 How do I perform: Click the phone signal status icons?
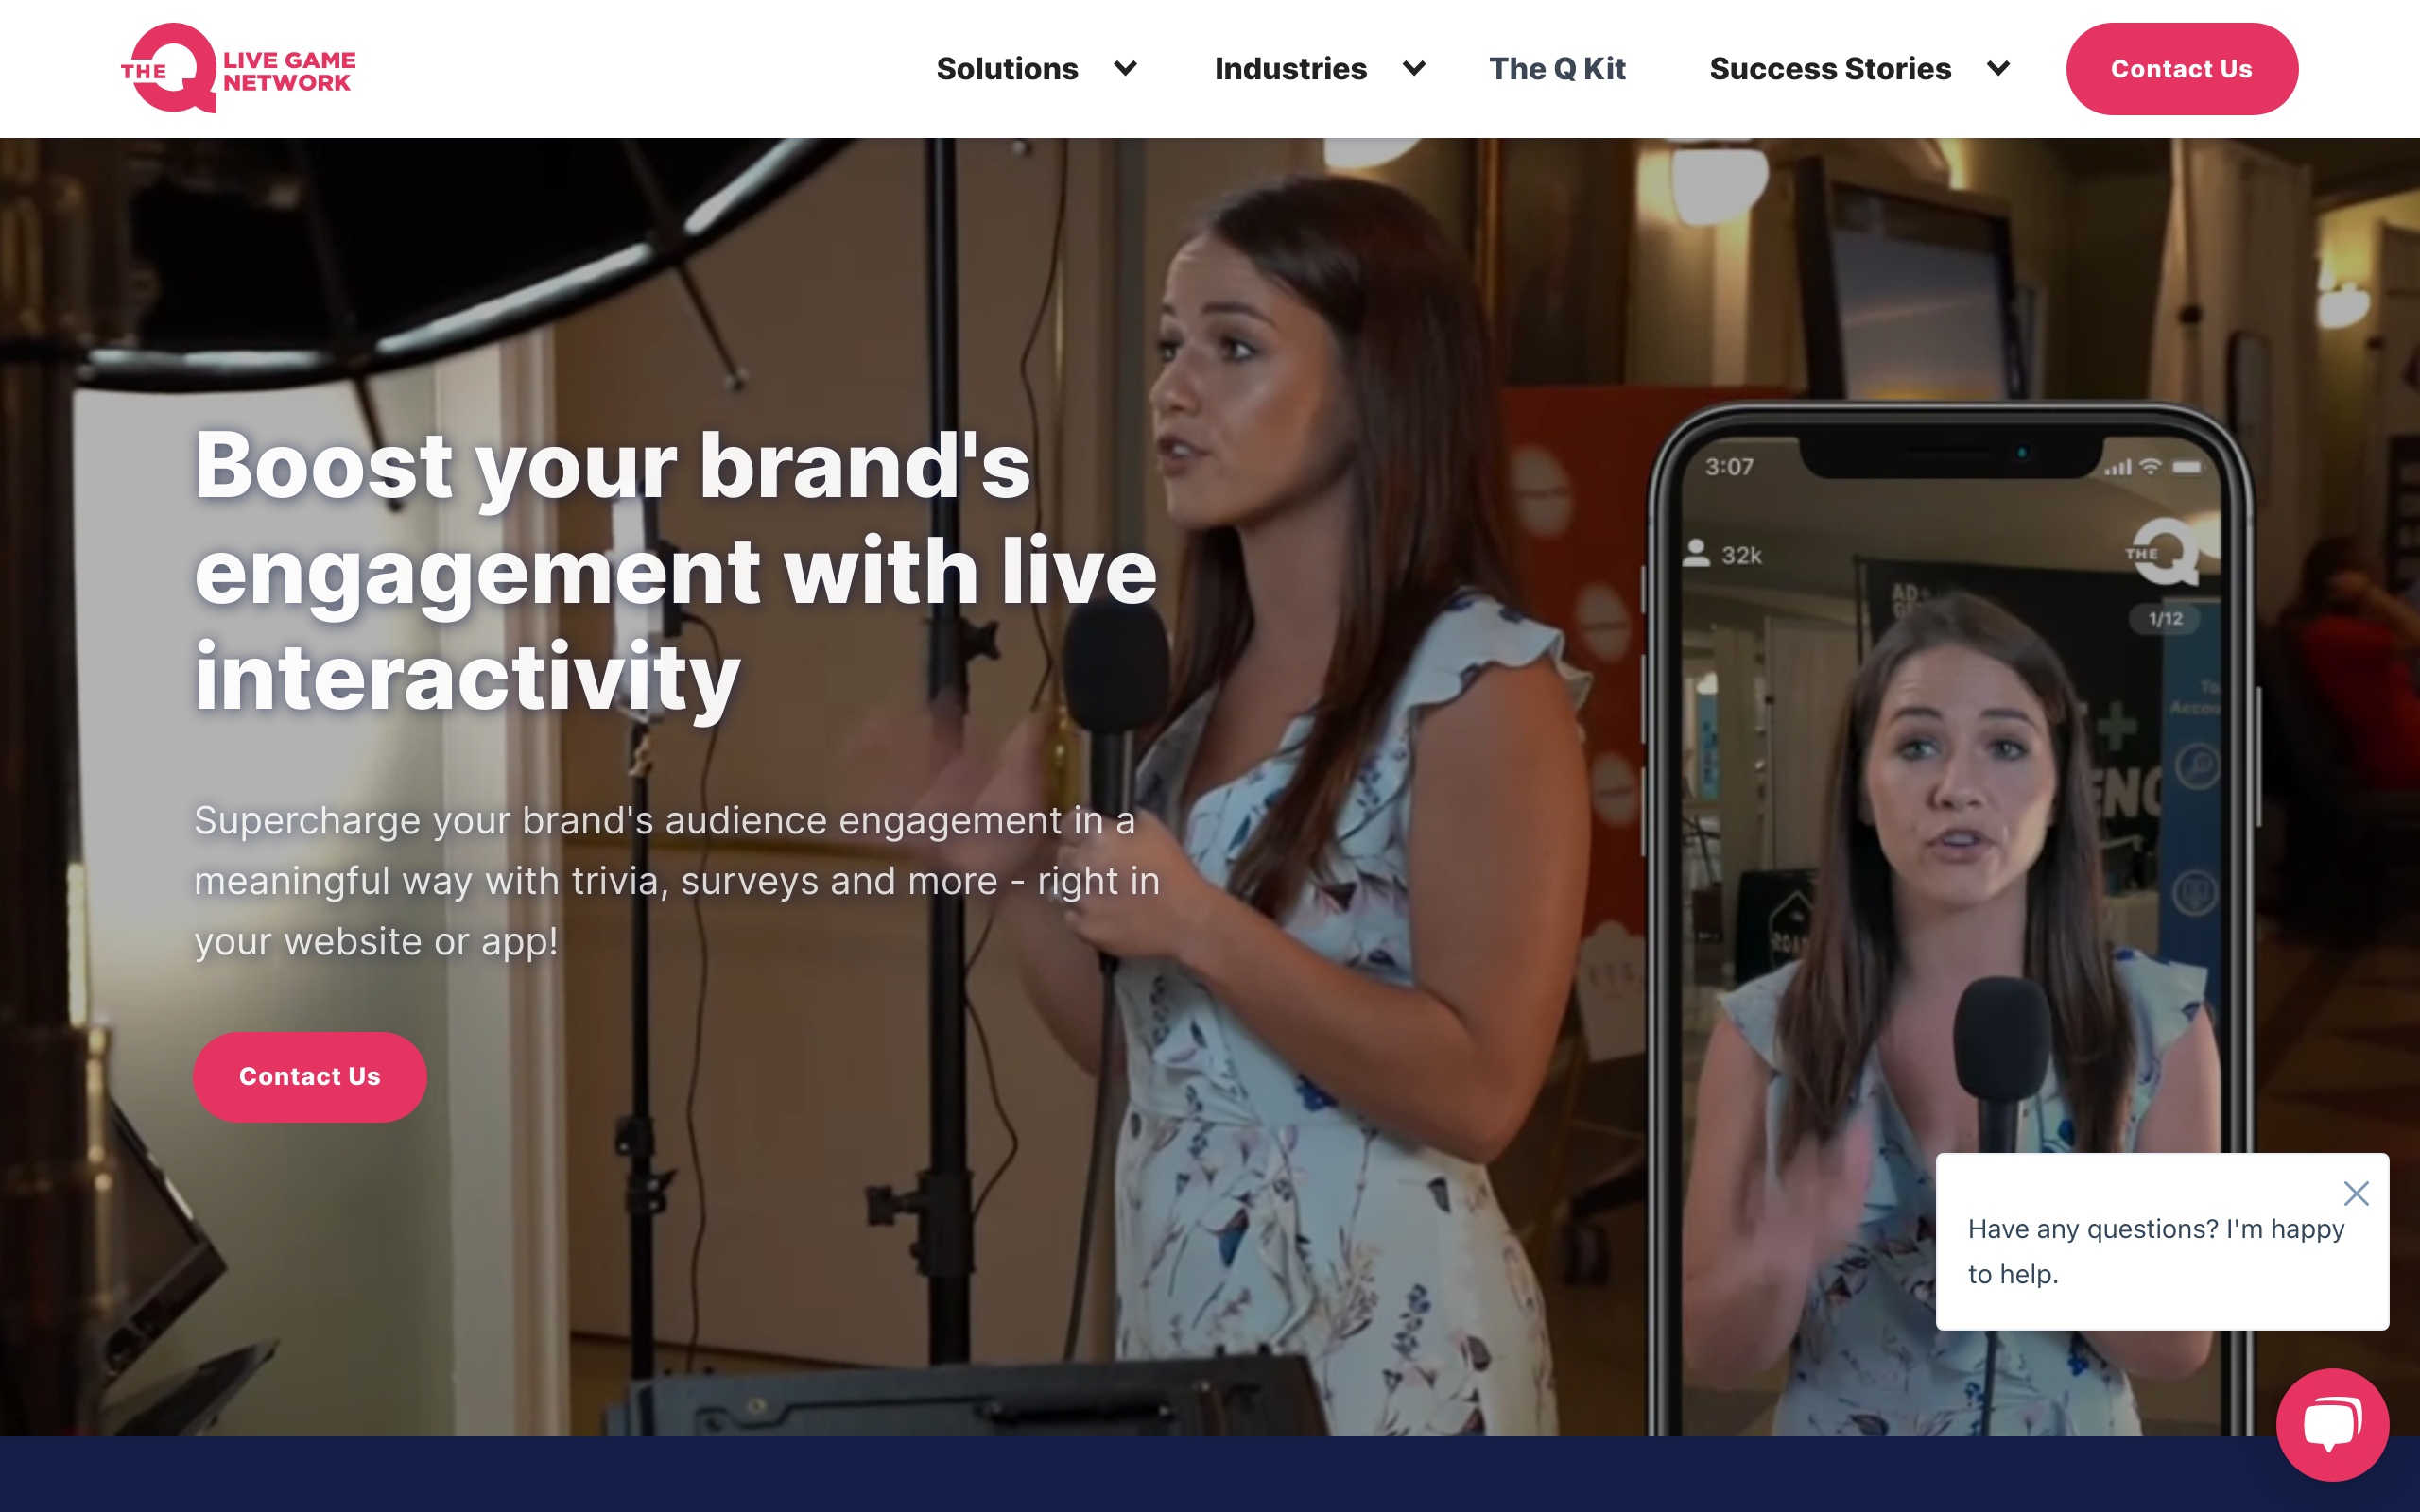(x=2151, y=467)
